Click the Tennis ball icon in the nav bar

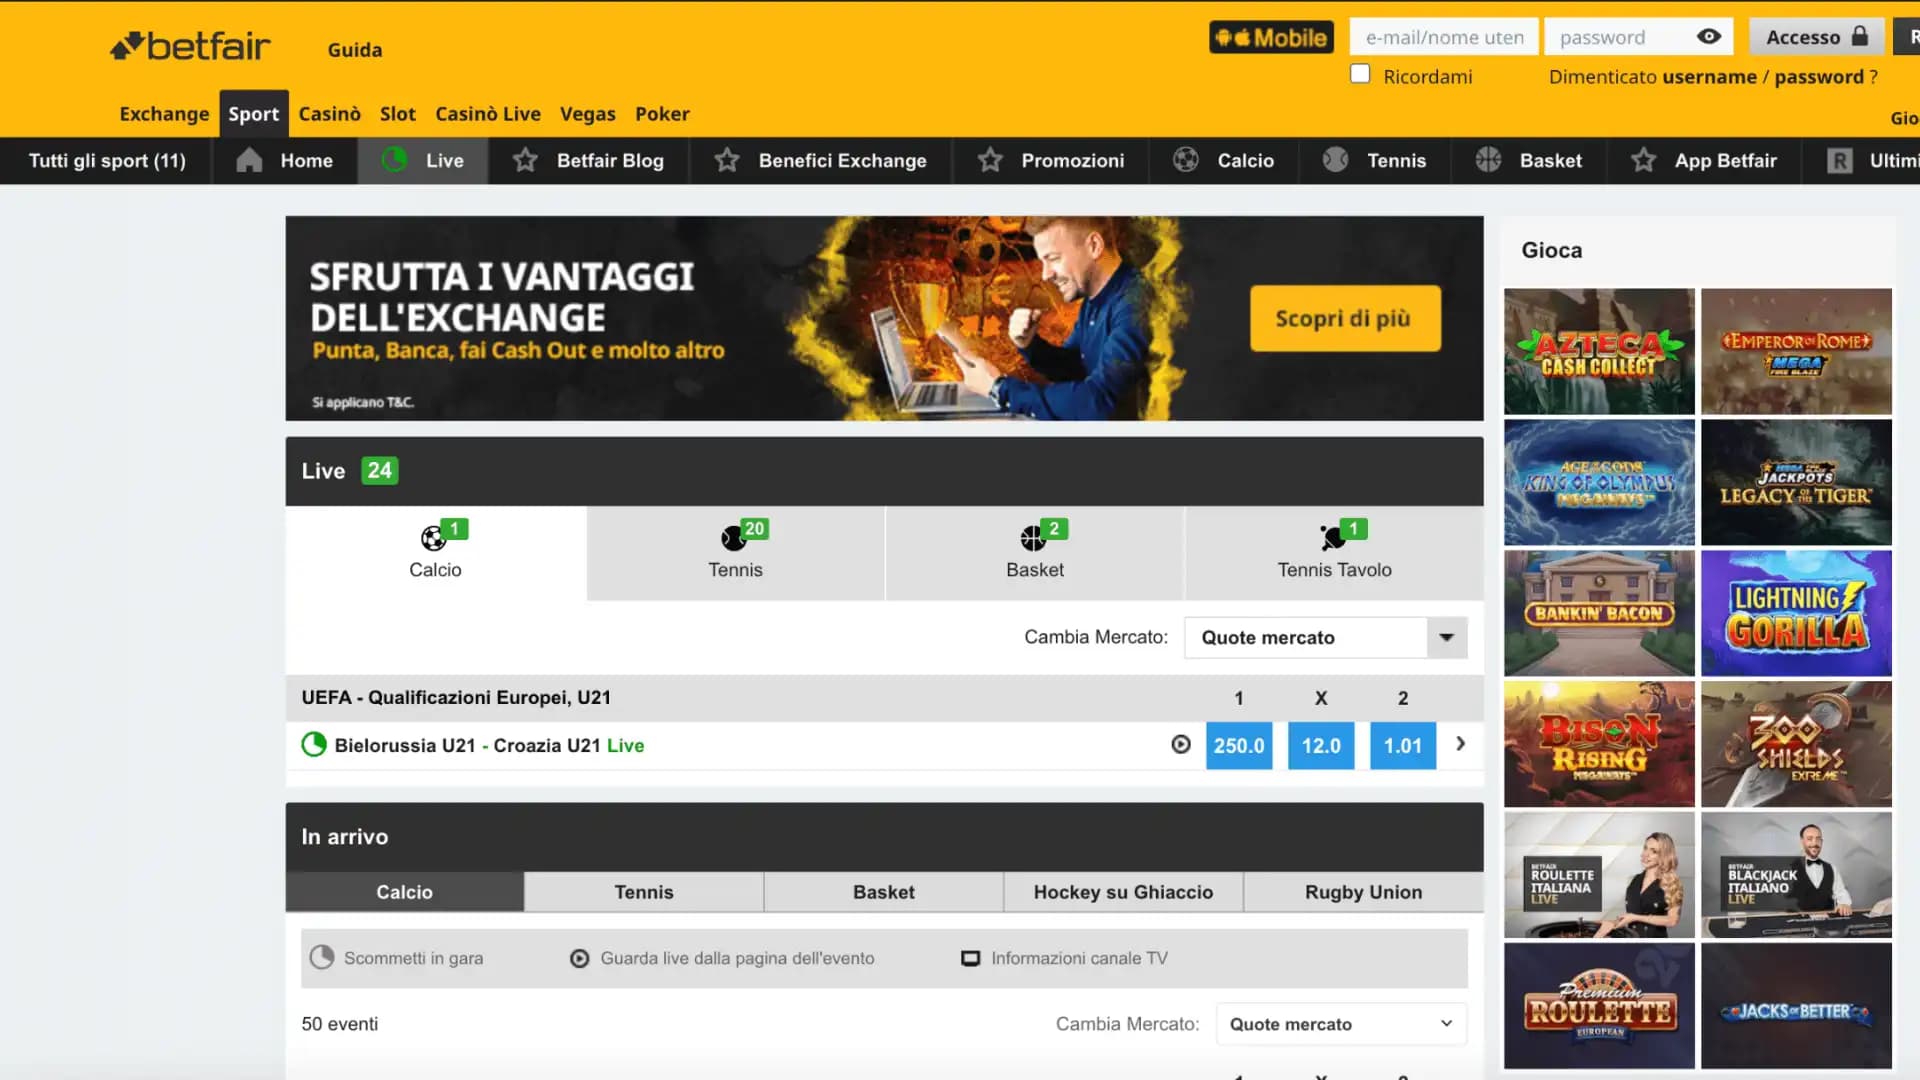(1335, 160)
